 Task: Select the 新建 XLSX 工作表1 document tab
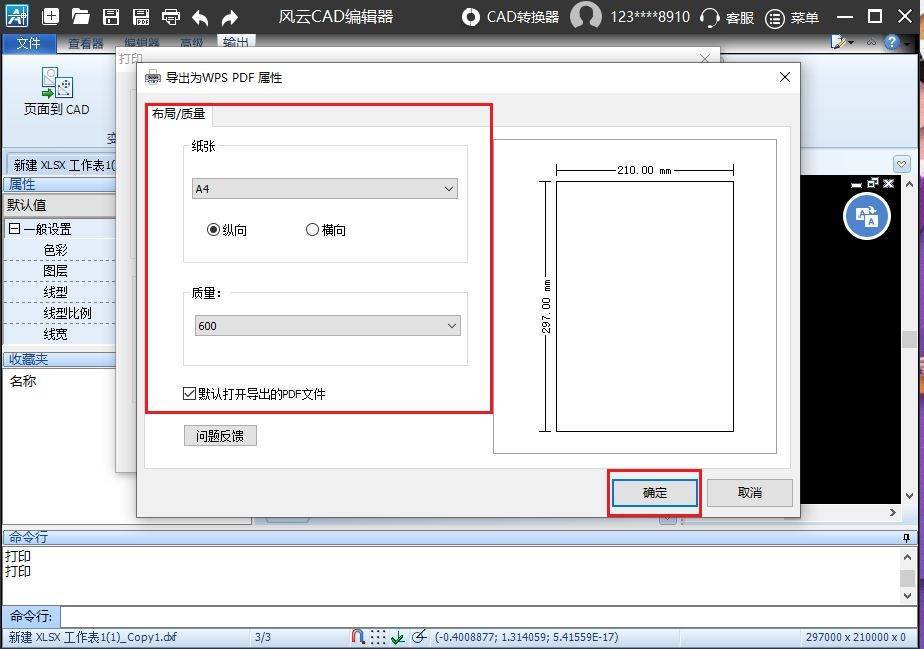tap(62, 165)
